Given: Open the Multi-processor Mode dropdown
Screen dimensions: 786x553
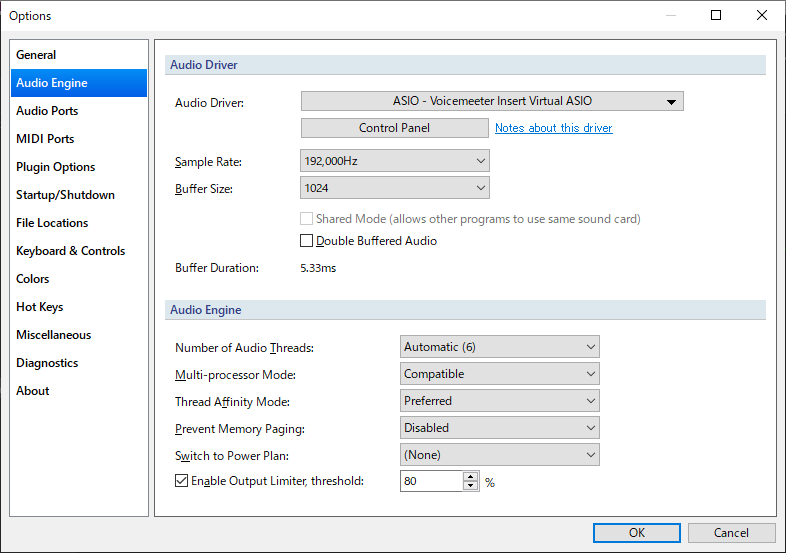Looking at the screenshot, I should (499, 374).
